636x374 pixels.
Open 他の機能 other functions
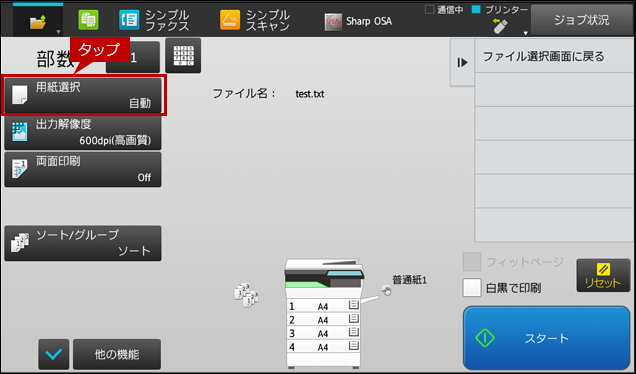117,354
